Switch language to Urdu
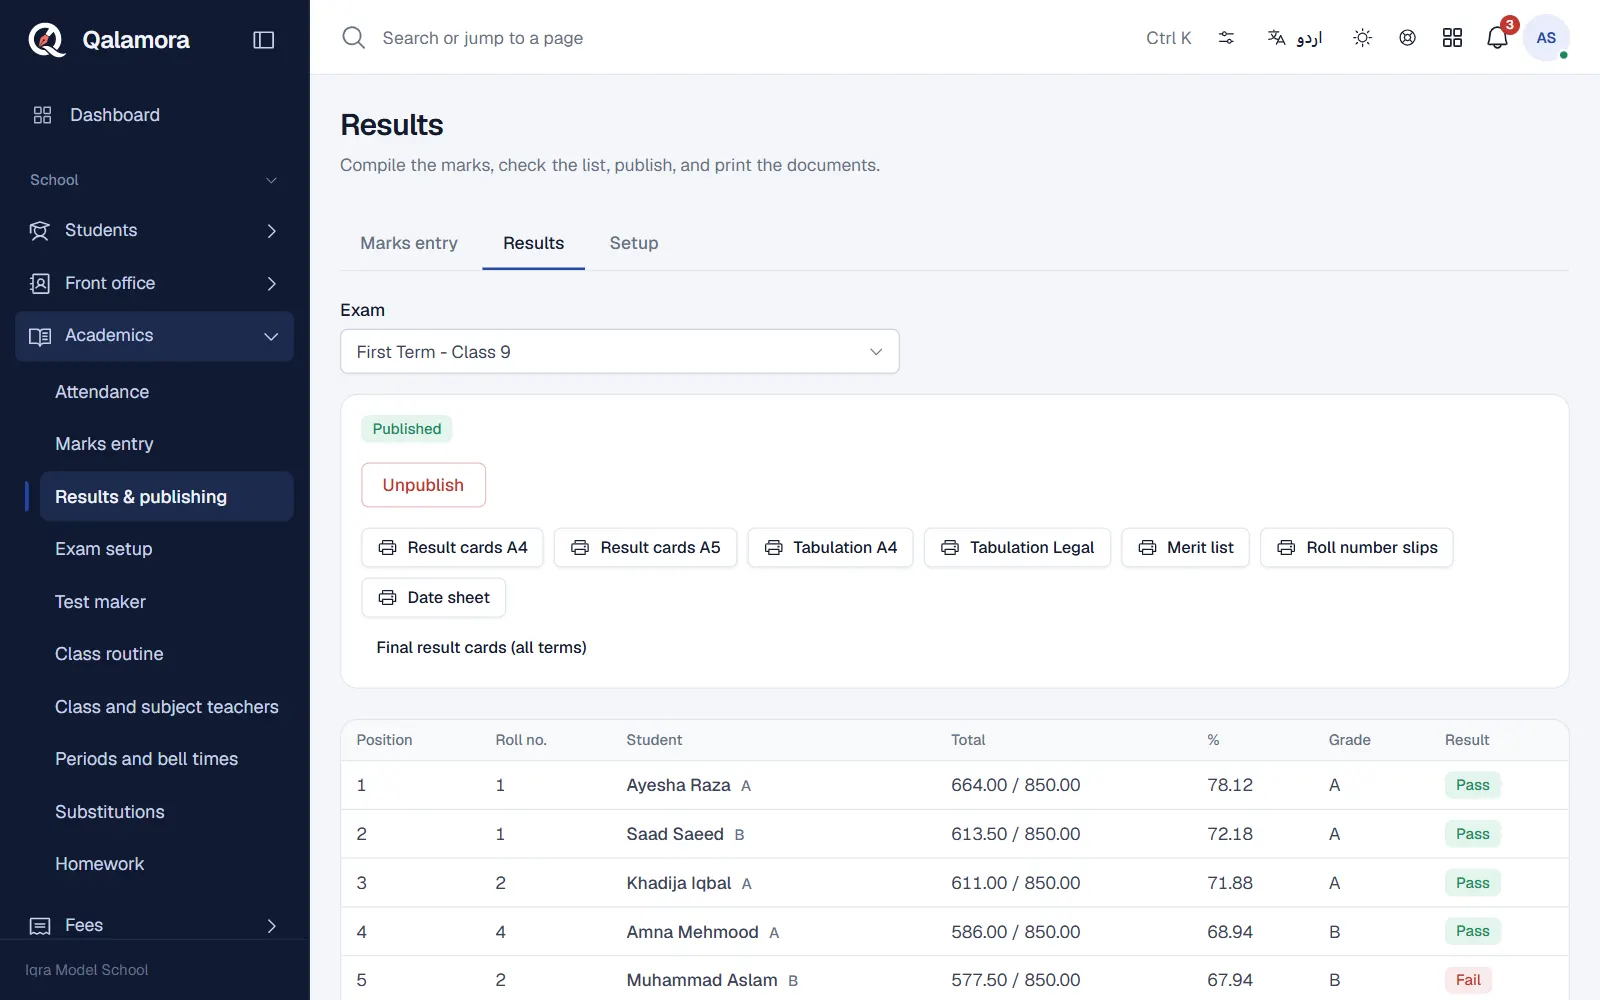Viewport: 1600px width, 1000px height. click(x=1295, y=38)
